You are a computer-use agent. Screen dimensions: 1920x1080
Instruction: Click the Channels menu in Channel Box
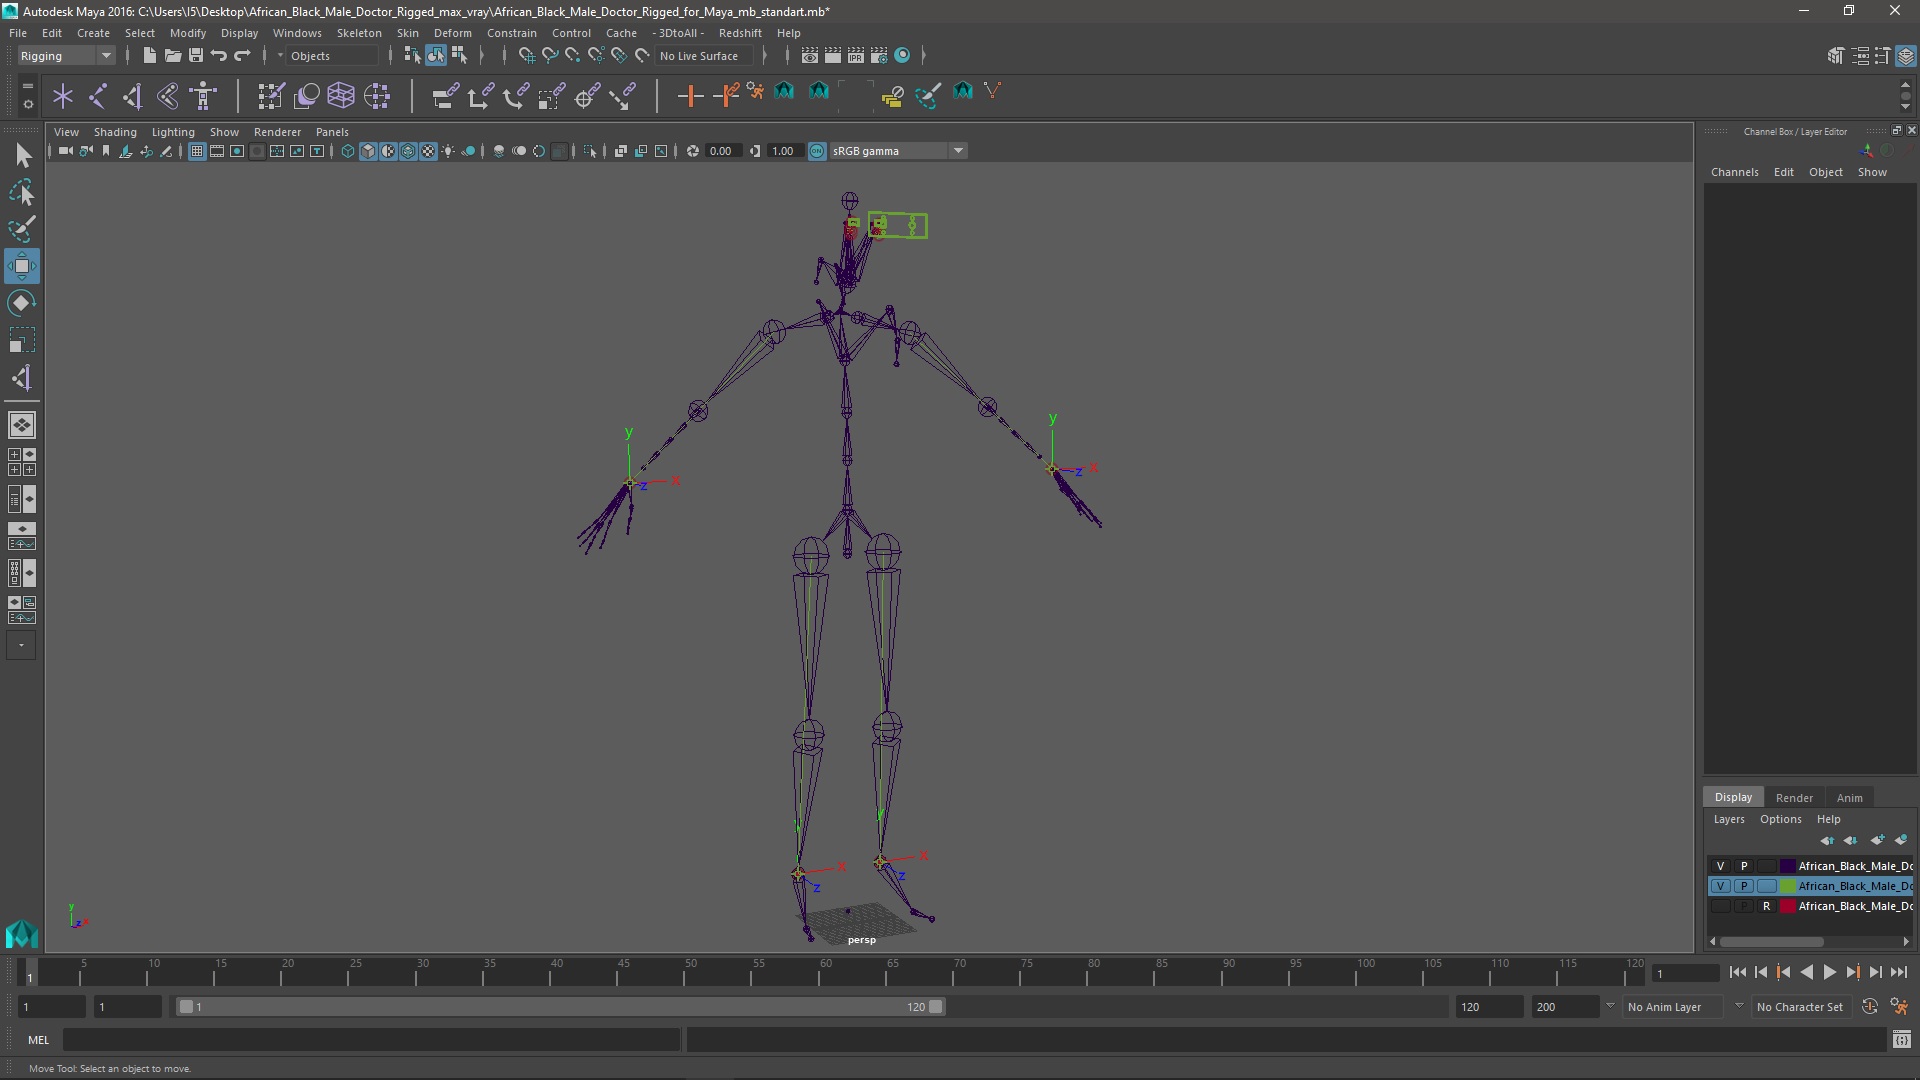click(1734, 172)
